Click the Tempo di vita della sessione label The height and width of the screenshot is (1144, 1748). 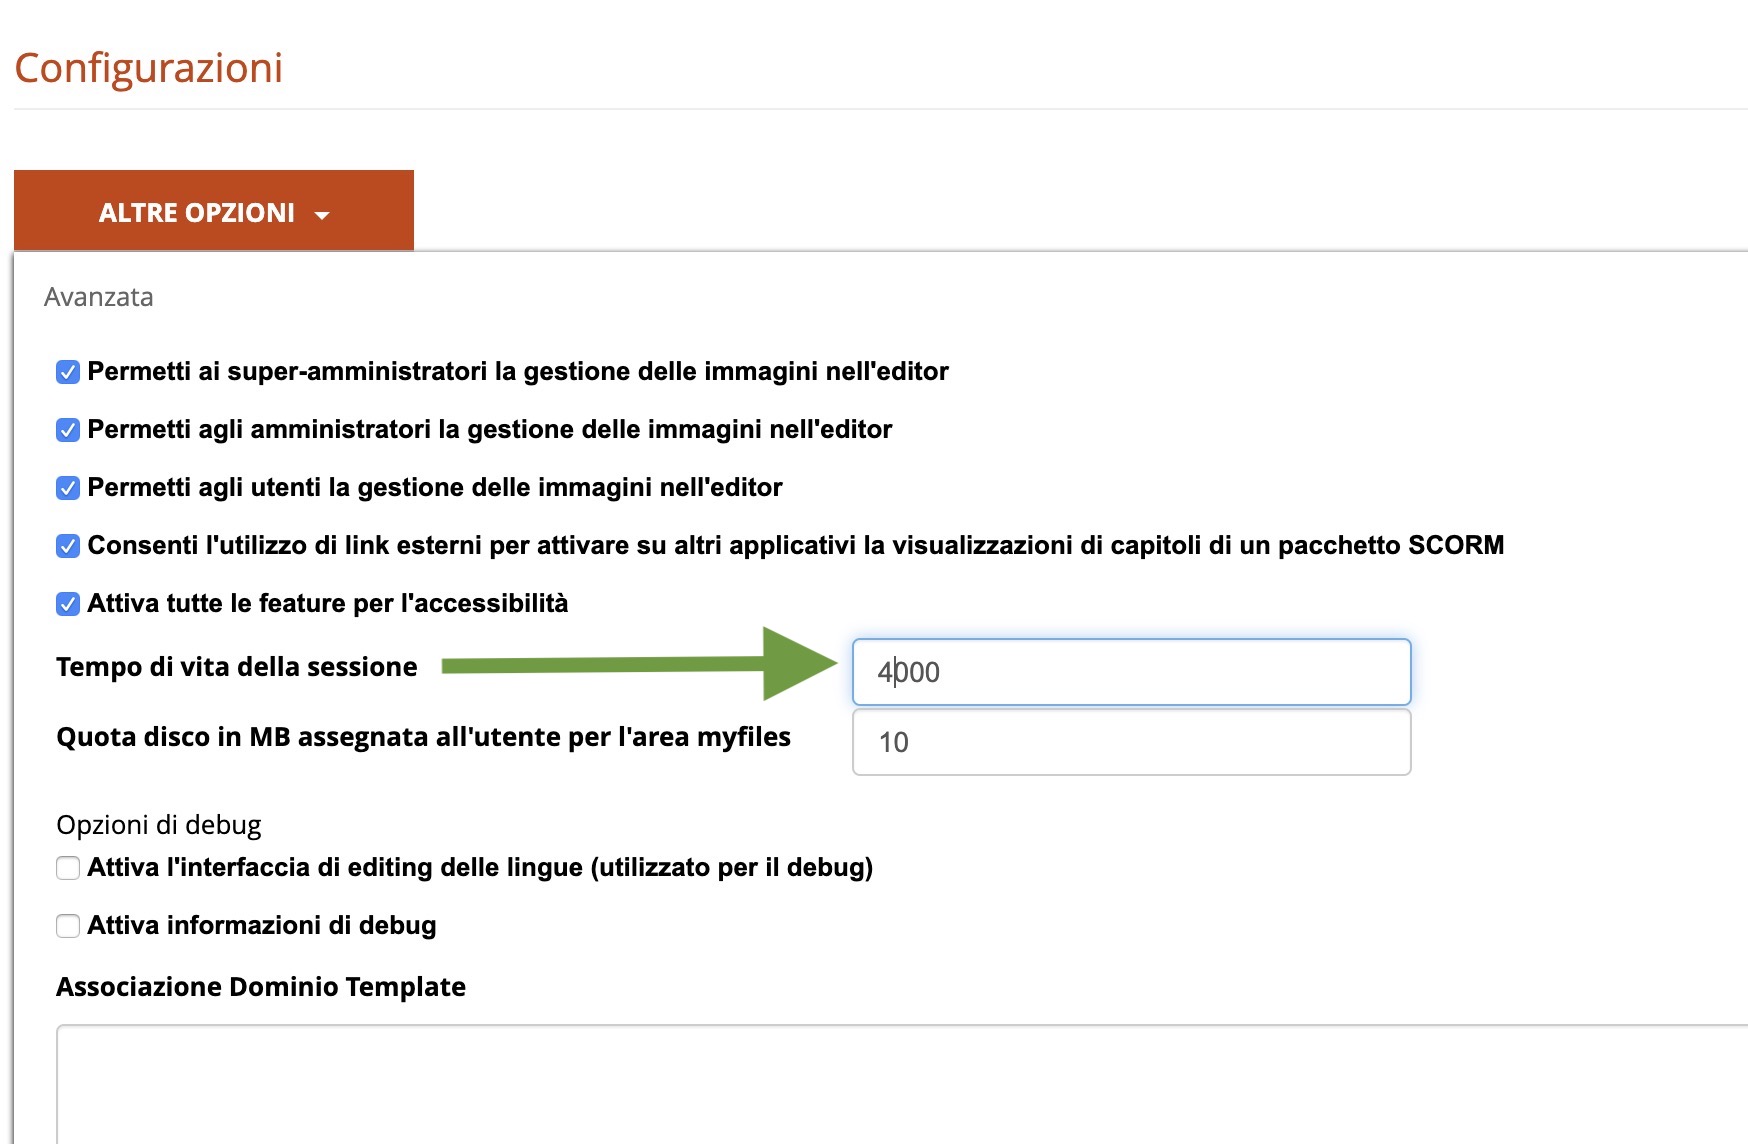click(237, 667)
